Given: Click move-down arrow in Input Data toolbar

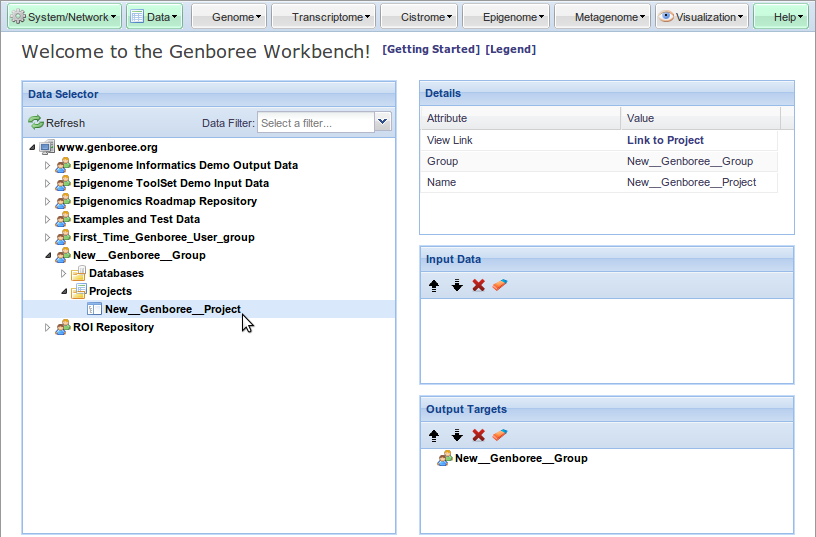Looking at the screenshot, I should tap(457, 286).
